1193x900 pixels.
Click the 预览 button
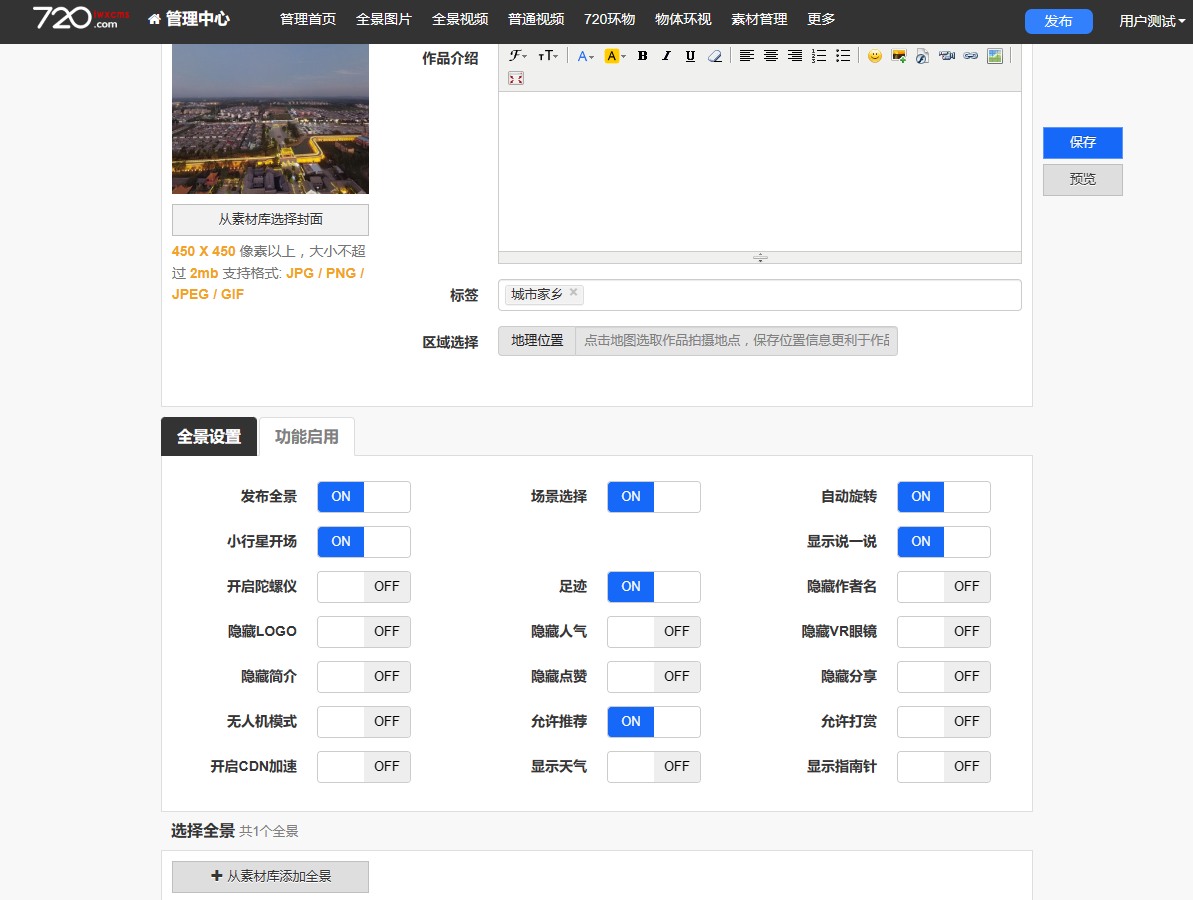[1083, 180]
